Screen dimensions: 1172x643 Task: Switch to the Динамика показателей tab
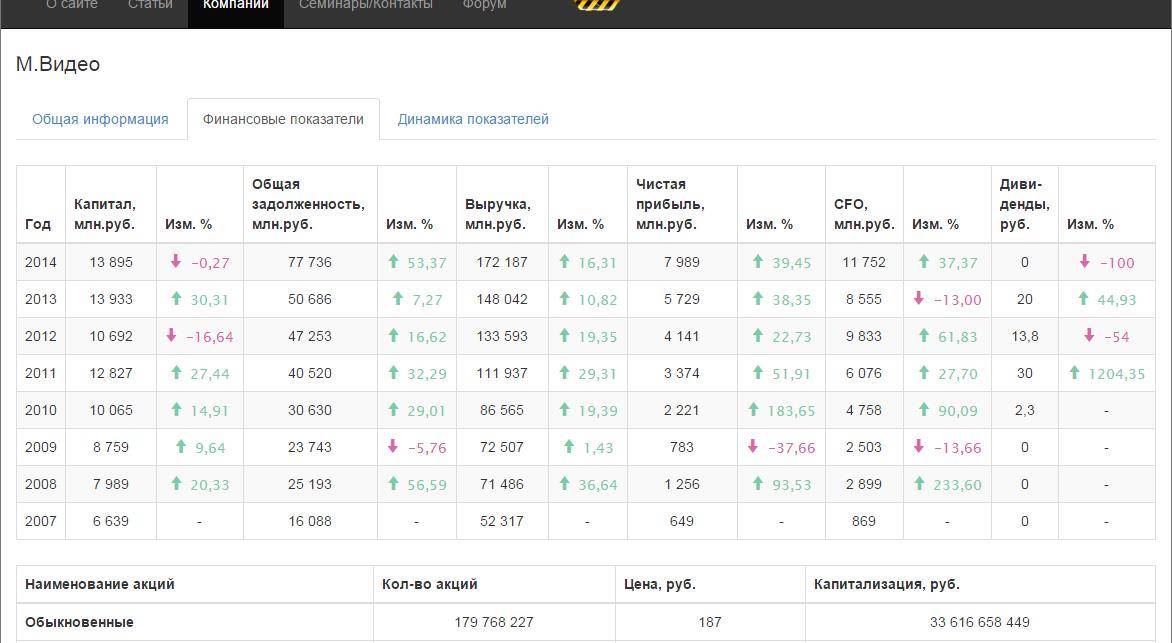pyautogui.click(x=473, y=119)
